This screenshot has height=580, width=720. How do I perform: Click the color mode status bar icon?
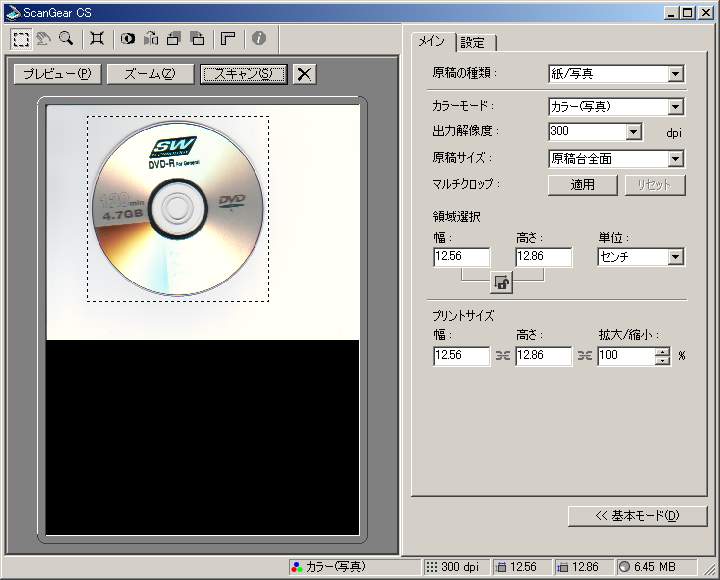click(x=297, y=568)
